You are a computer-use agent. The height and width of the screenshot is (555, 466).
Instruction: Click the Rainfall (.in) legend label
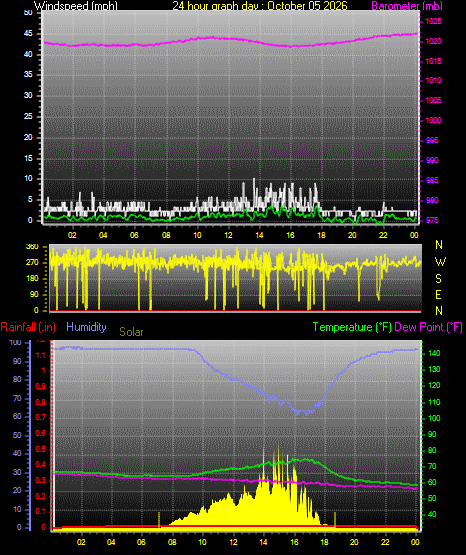[28, 327]
